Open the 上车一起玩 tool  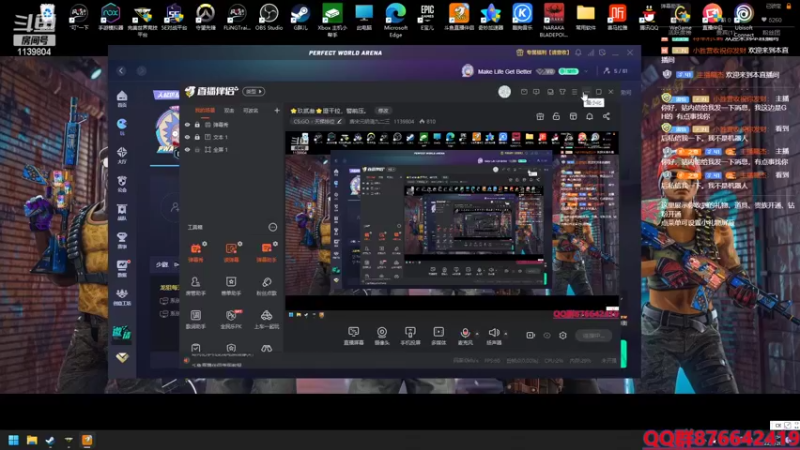pos(266,319)
